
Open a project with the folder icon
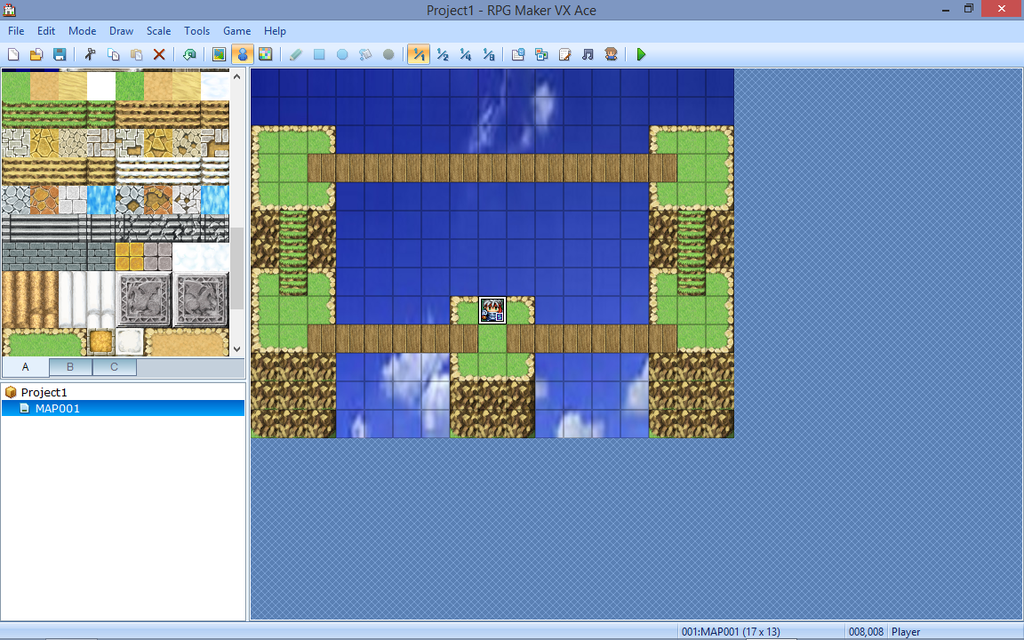pyautogui.click(x=37, y=54)
